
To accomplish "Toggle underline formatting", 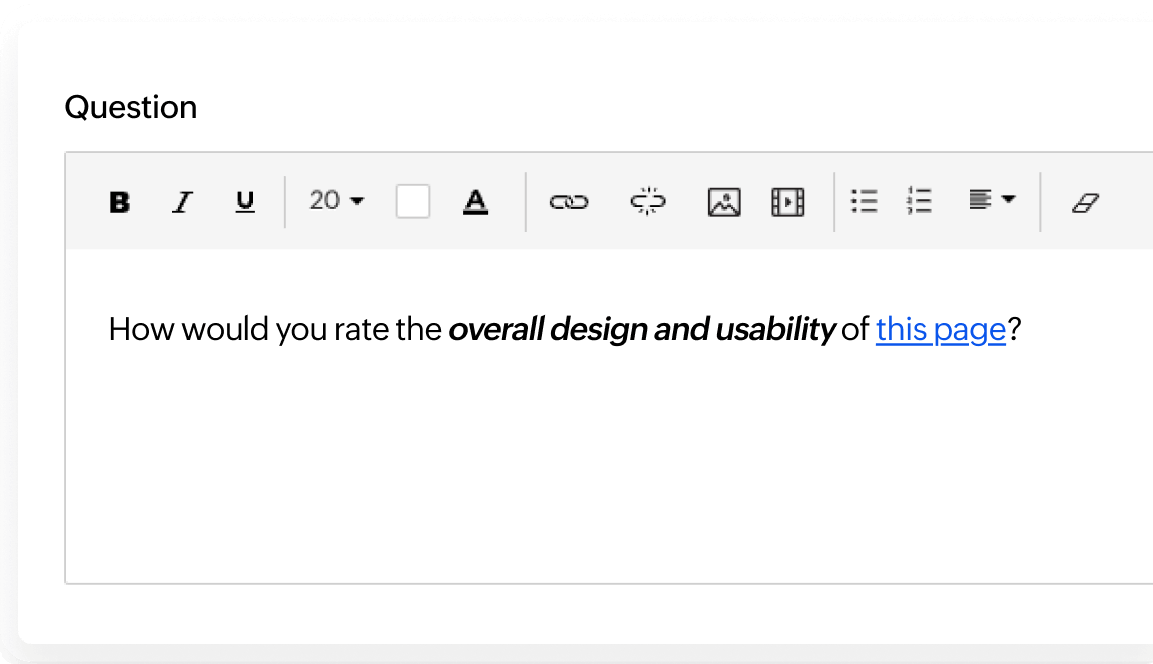I will point(245,201).
